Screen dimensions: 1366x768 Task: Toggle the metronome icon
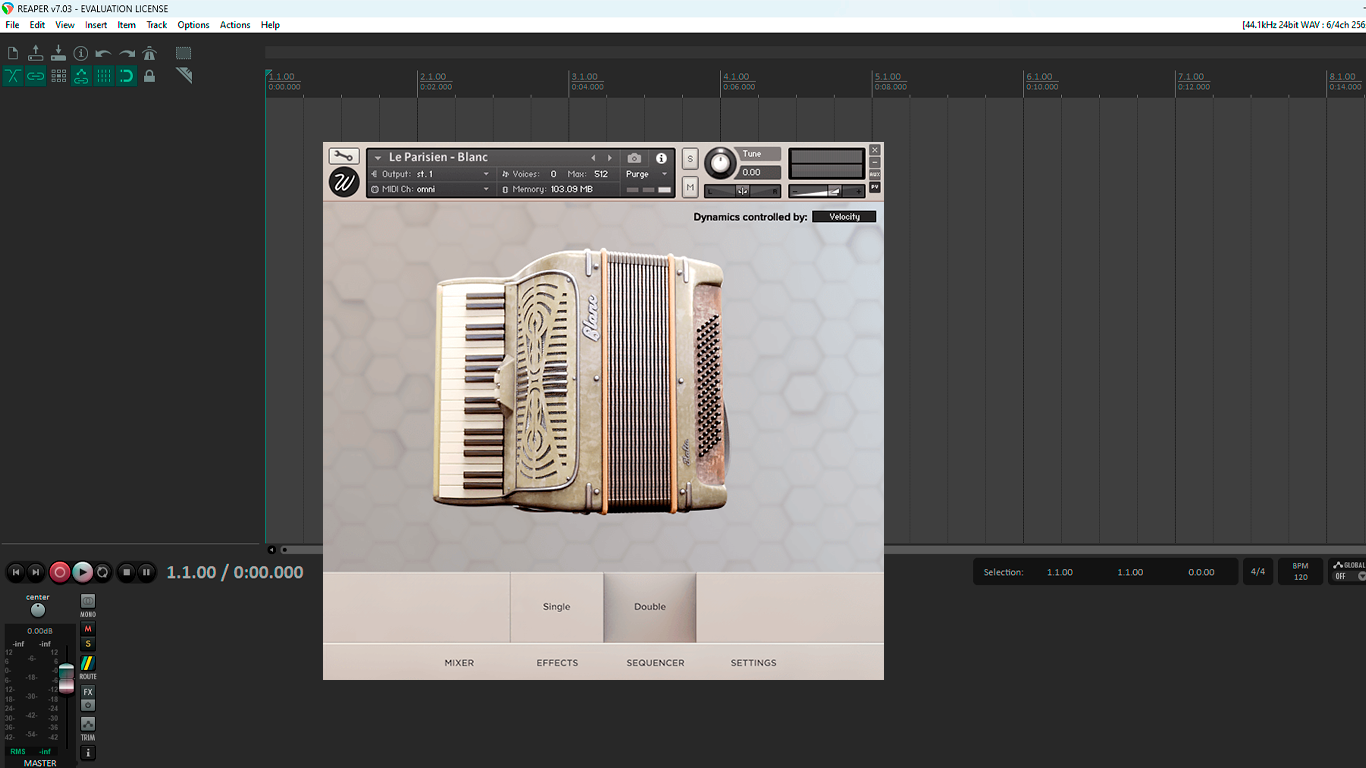point(149,53)
